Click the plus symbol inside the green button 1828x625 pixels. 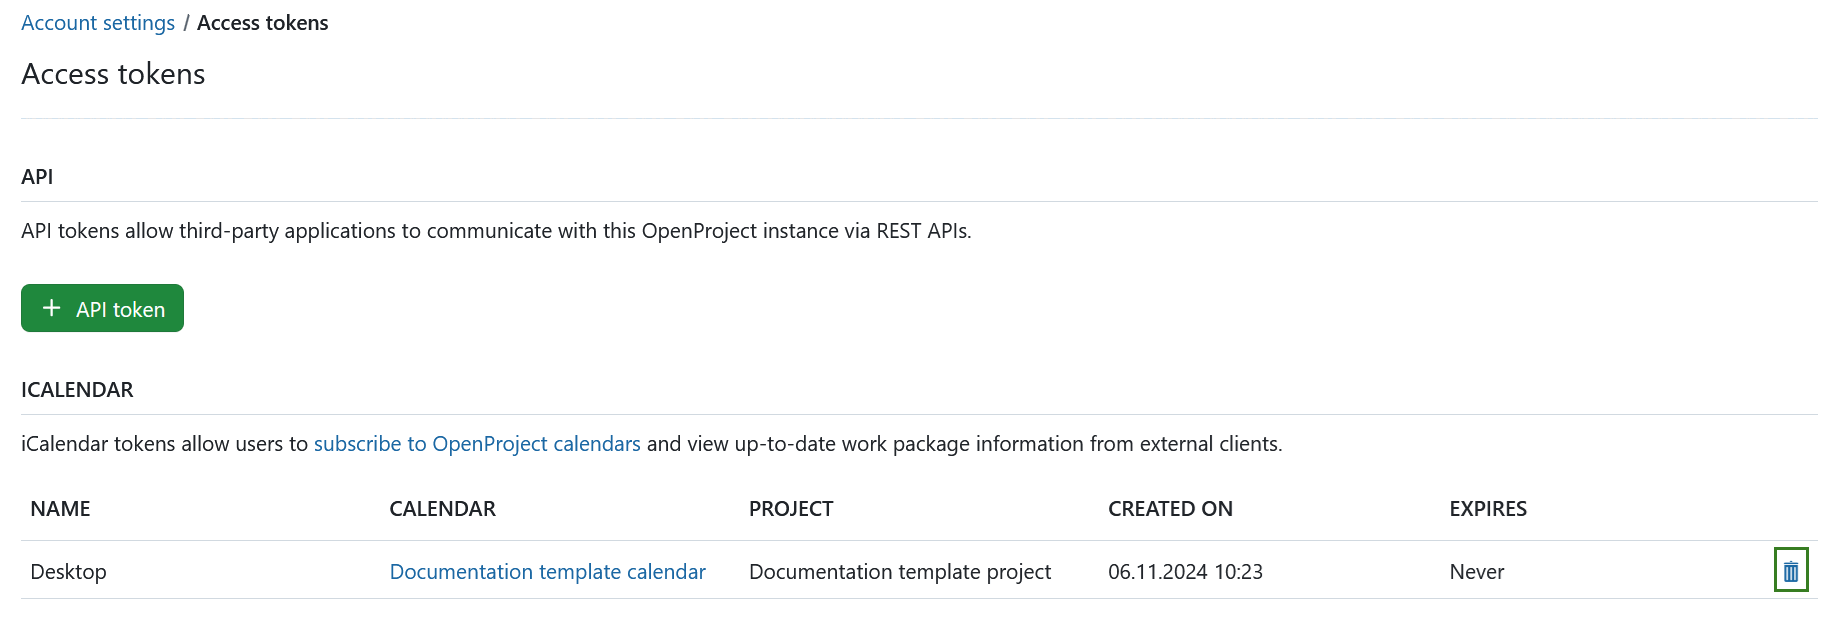50,308
